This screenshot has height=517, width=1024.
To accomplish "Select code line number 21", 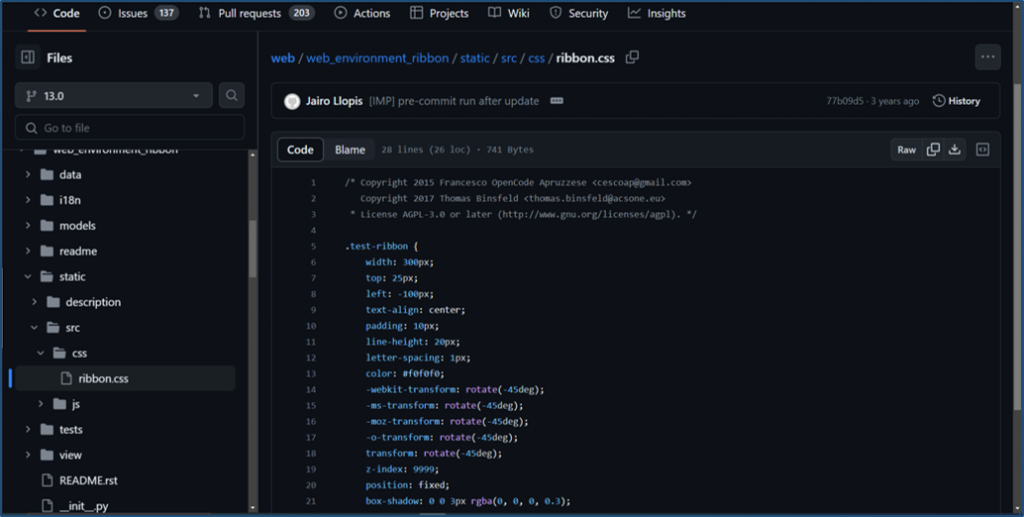I will click(x=311, y=501).
